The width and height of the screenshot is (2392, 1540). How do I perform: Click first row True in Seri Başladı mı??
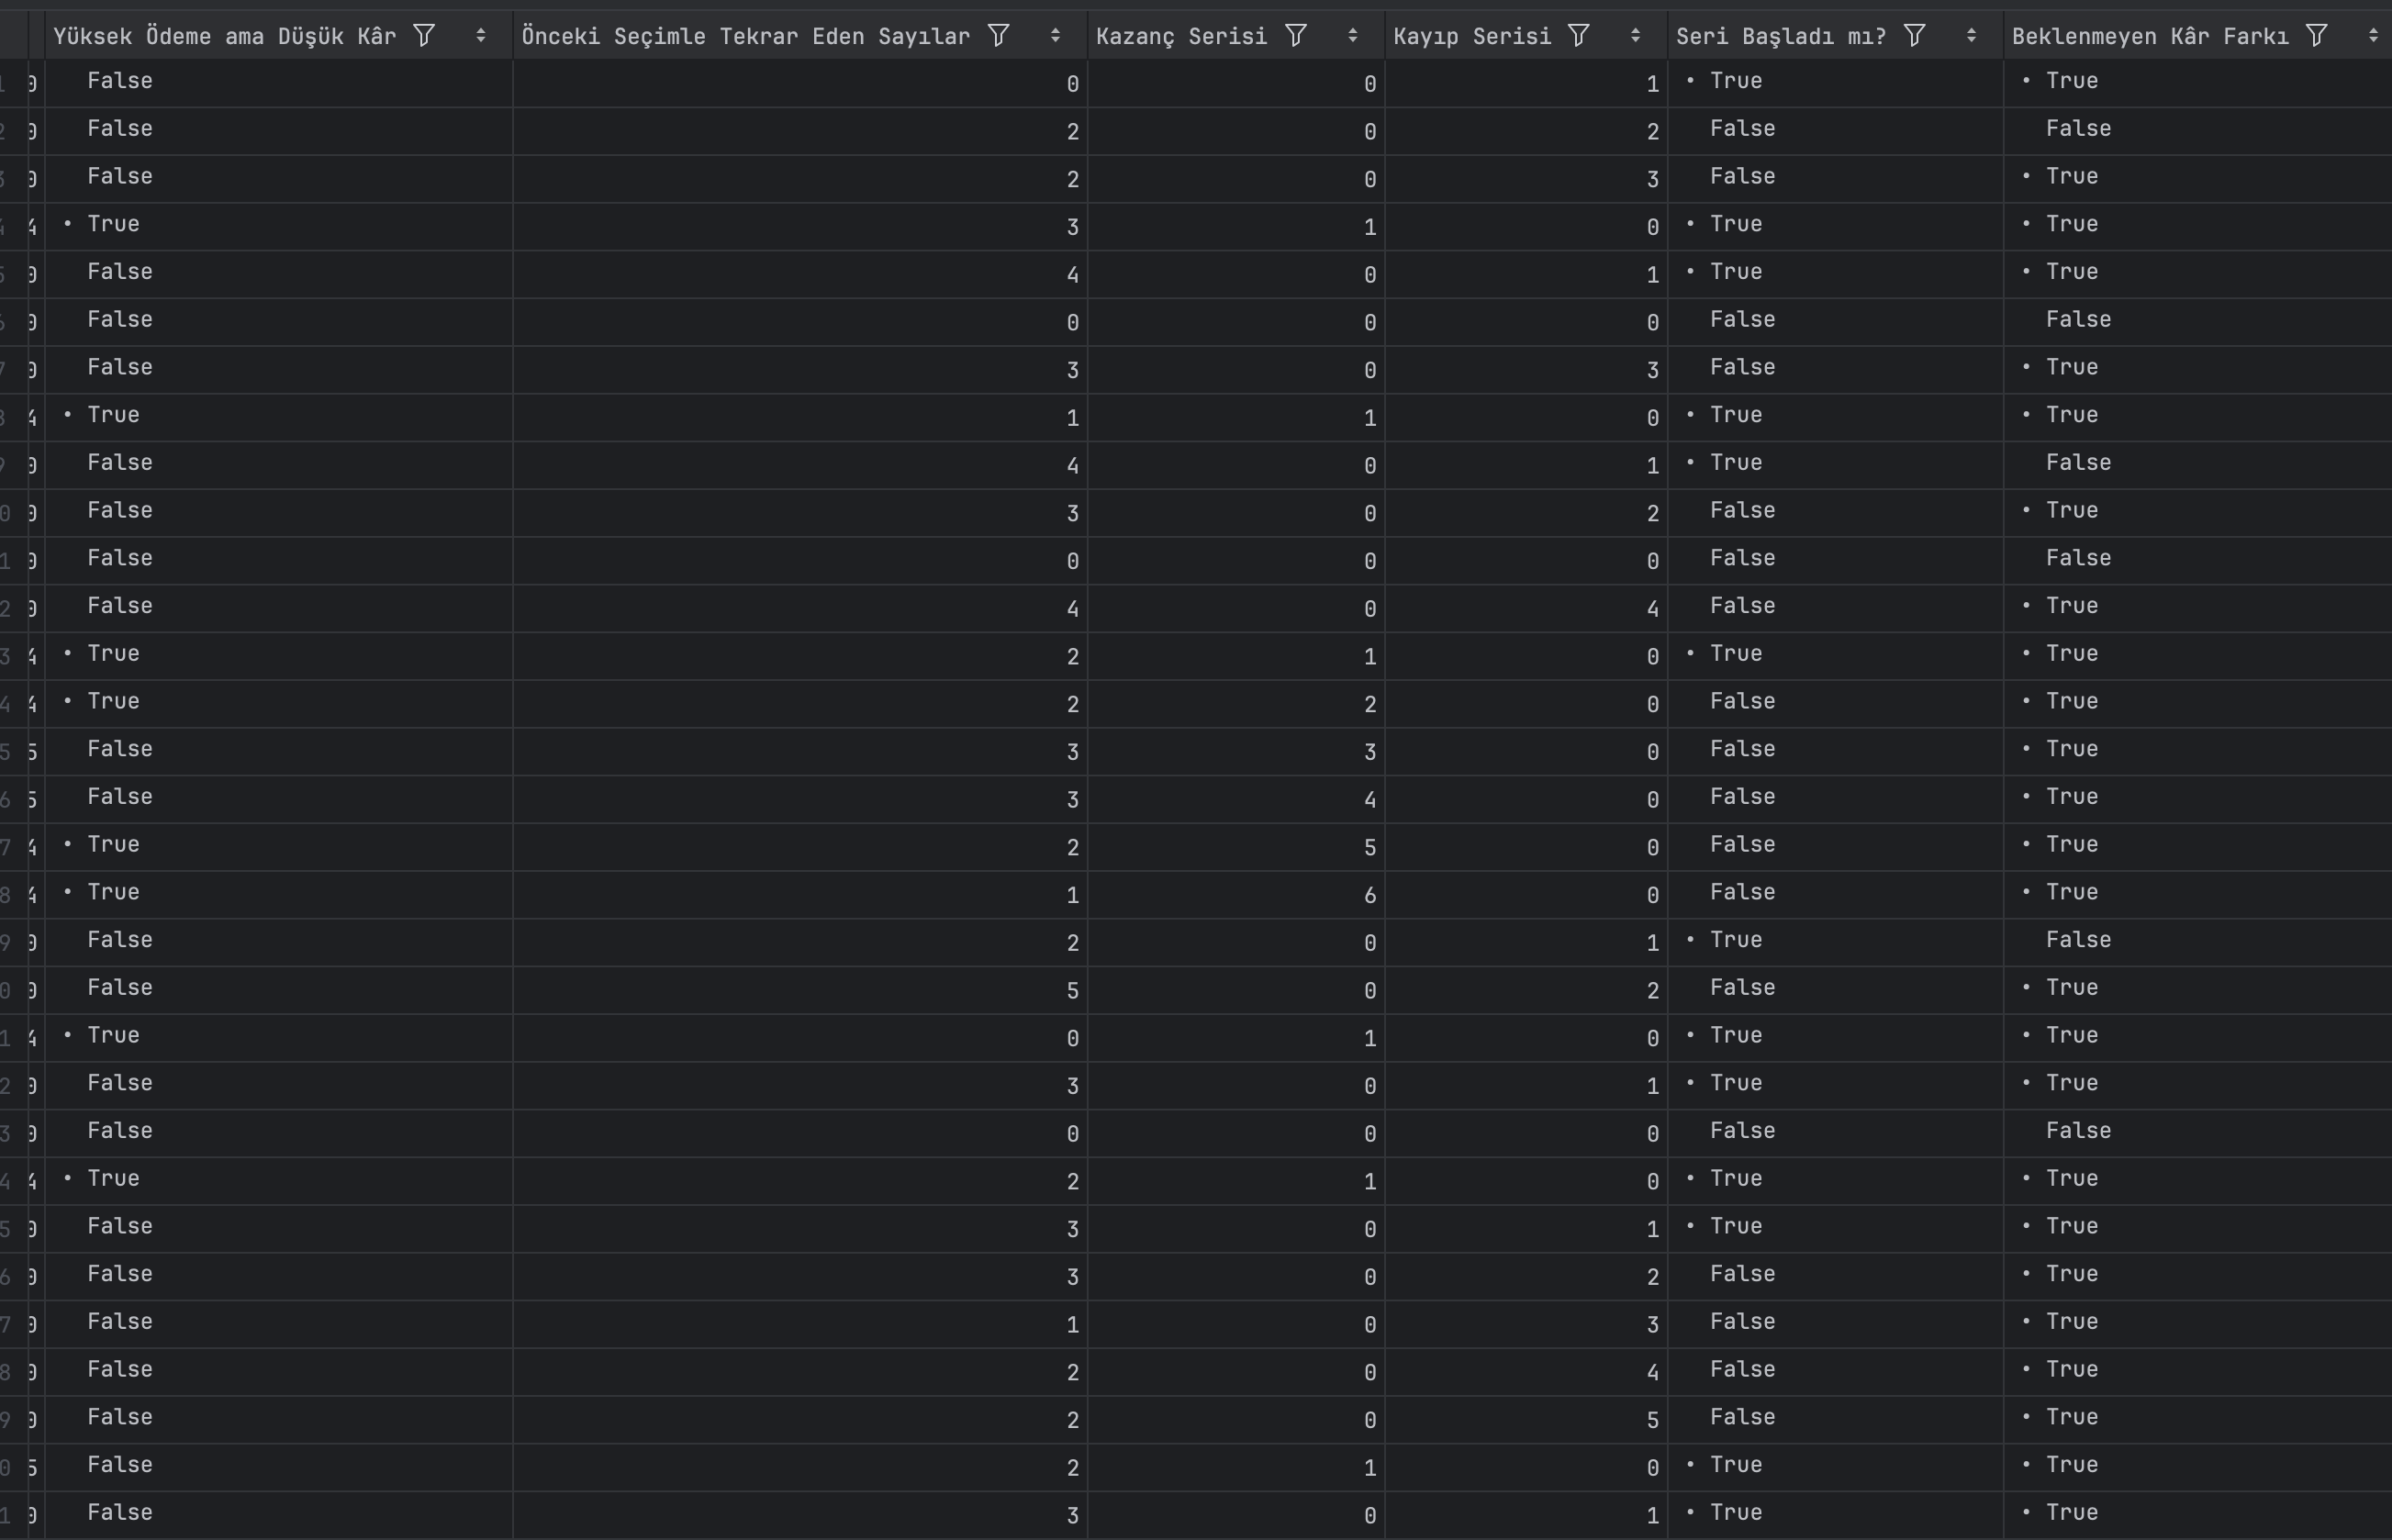click(1735, 80)
